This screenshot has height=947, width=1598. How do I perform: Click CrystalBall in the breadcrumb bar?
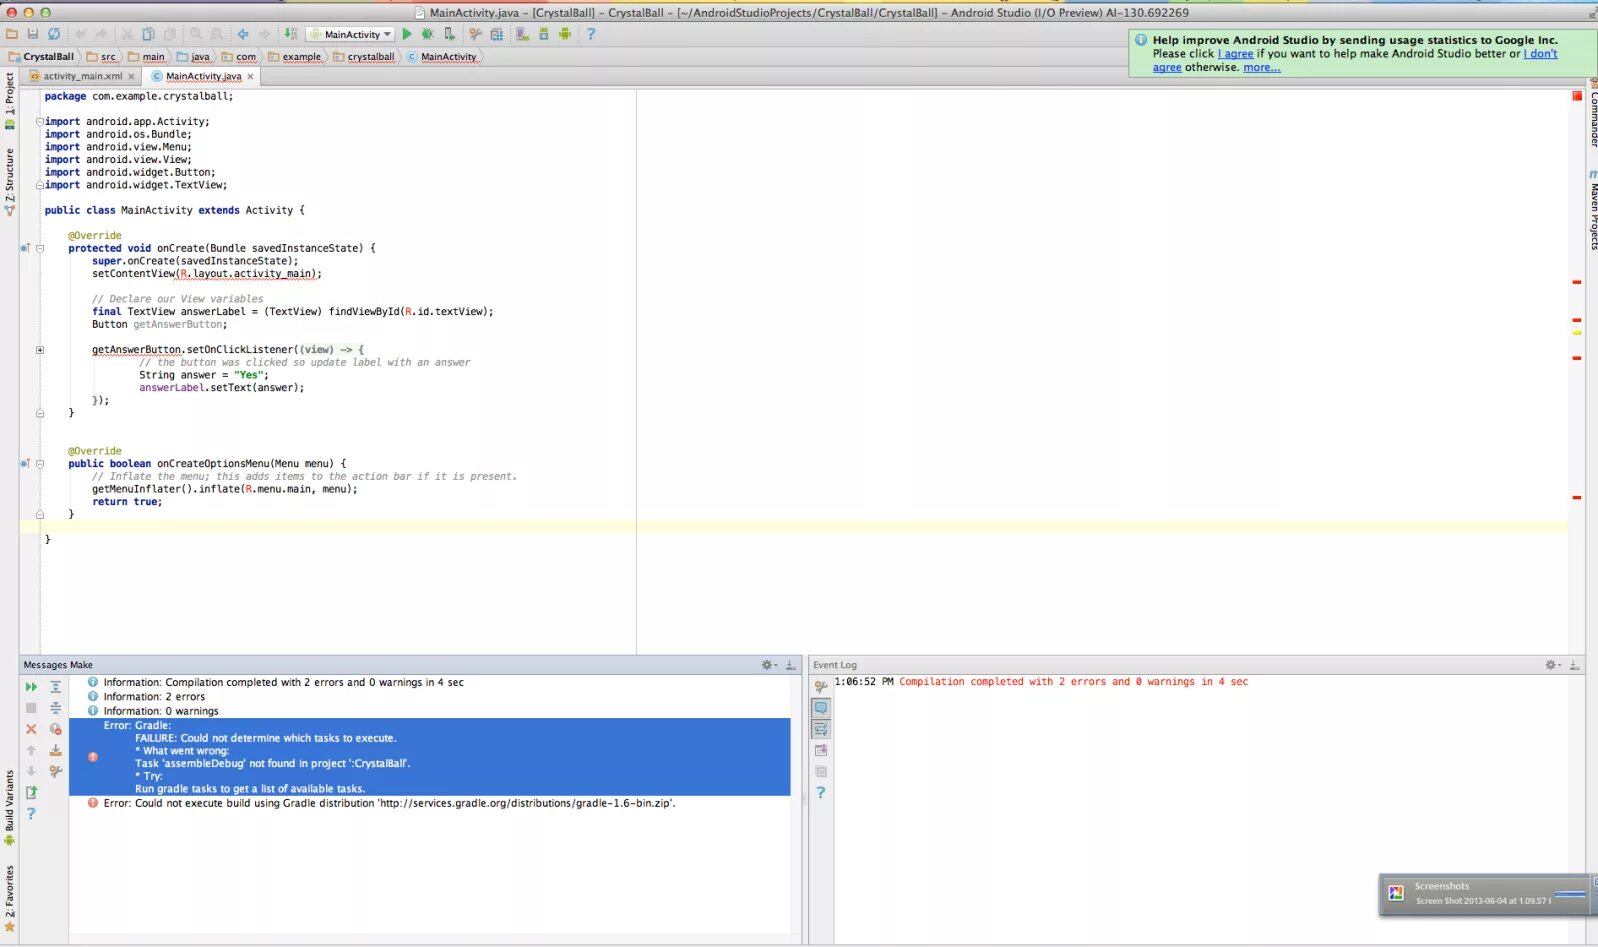(x=41, y=57)
